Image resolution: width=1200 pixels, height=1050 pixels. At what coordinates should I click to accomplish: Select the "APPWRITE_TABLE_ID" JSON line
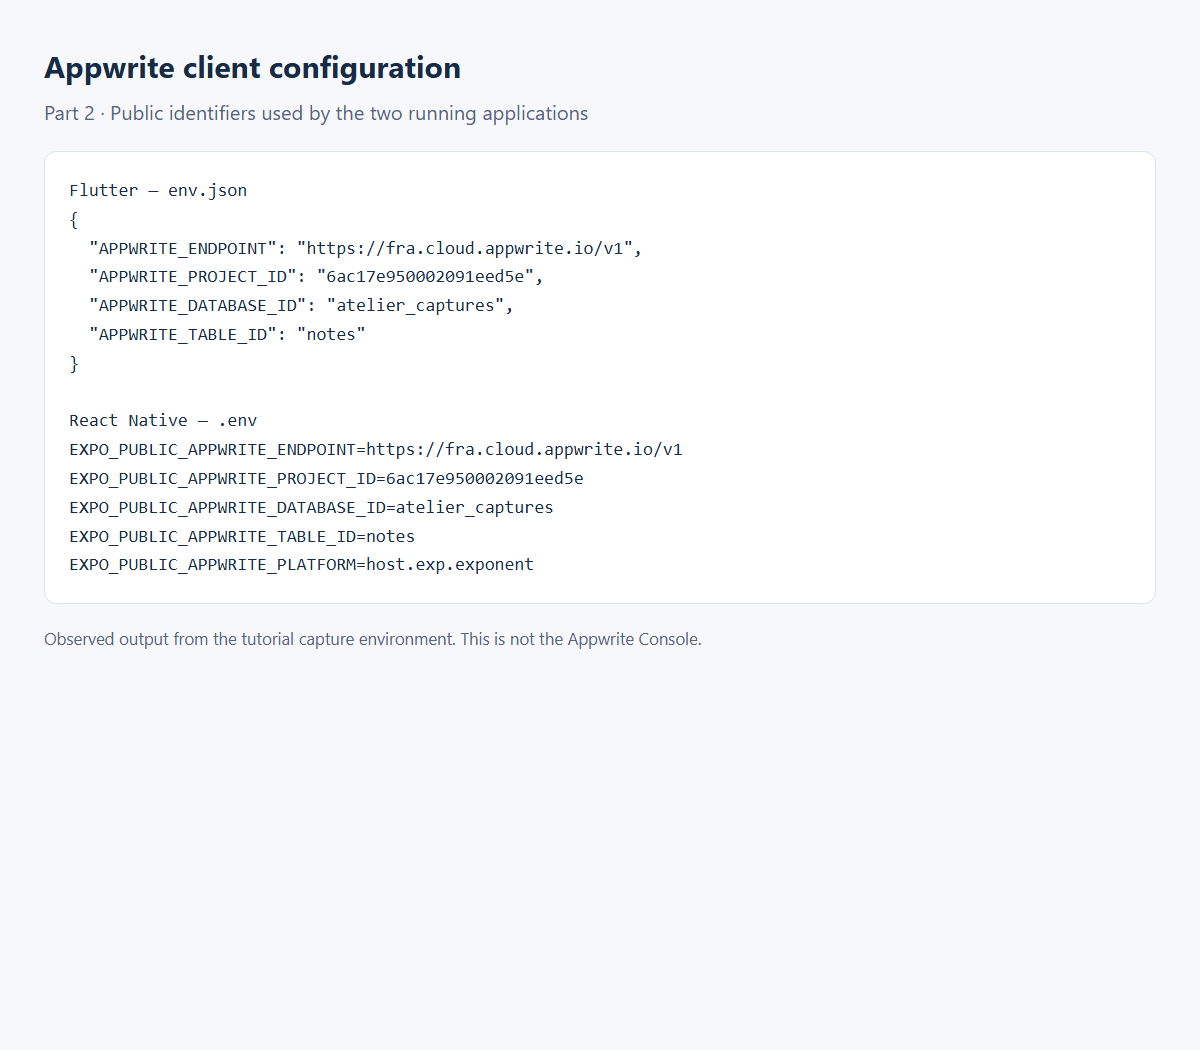(x=227, y=335)
